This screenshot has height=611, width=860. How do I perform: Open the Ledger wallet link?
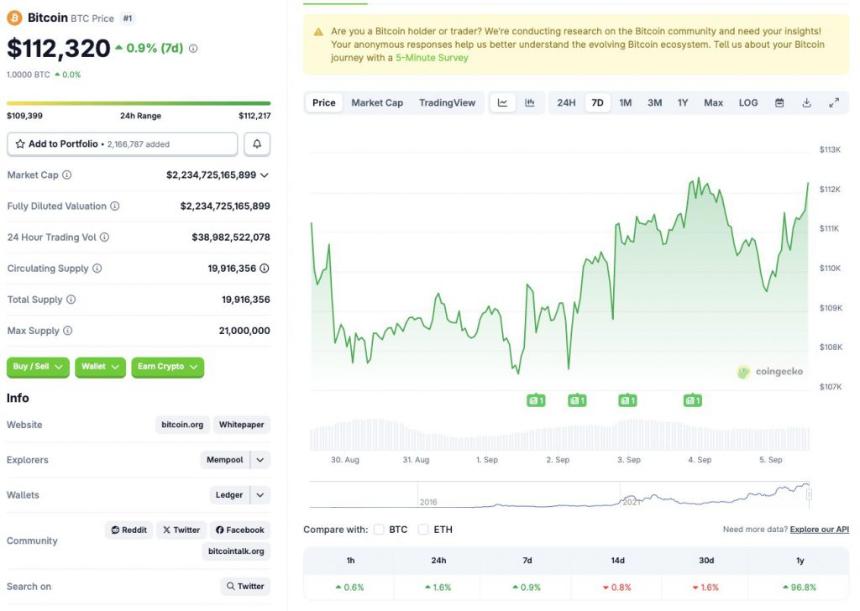tap(229, 495)
